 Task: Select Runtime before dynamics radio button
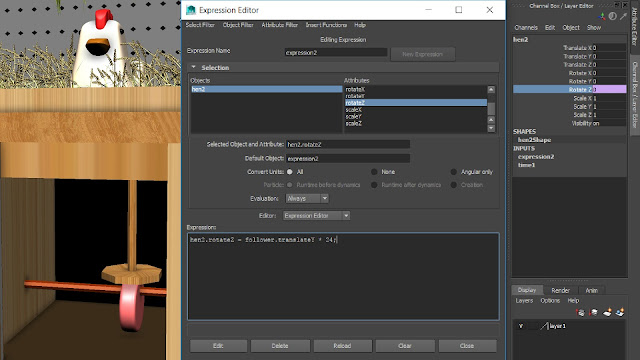(290, 185)
